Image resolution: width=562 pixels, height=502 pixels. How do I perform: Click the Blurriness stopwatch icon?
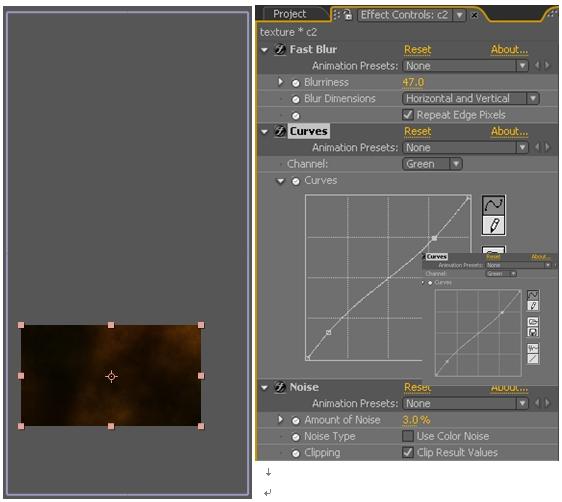click(x=295, y=83)
